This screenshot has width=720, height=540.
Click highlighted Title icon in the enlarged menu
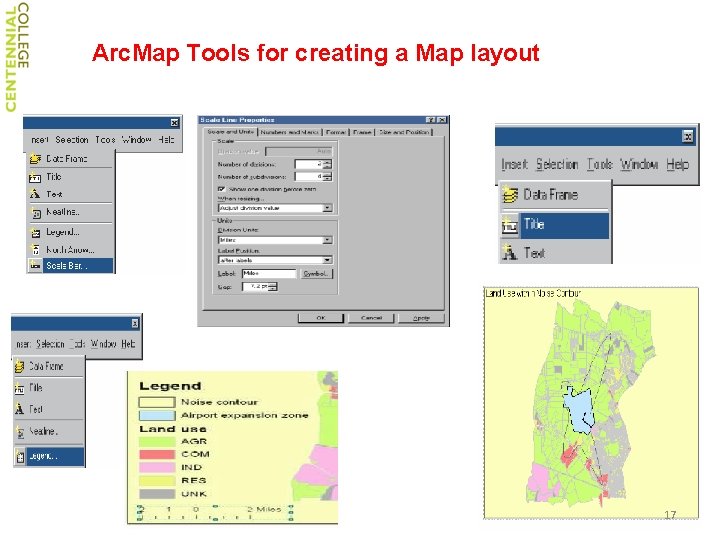coord(510,225)
